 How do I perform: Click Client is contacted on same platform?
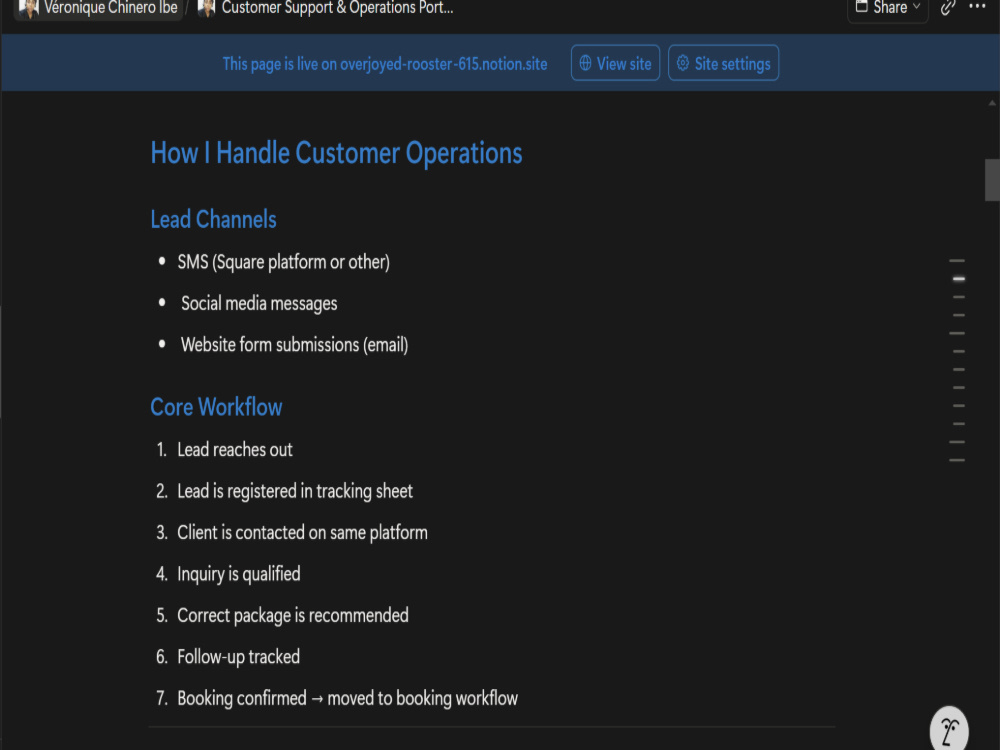(302, 533)
